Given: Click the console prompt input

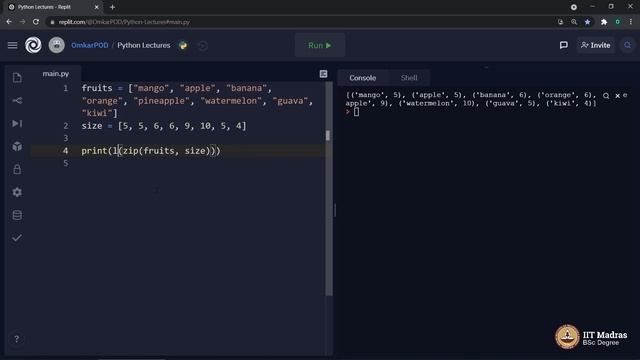Looking at the screenshot, I should point(356,112).
